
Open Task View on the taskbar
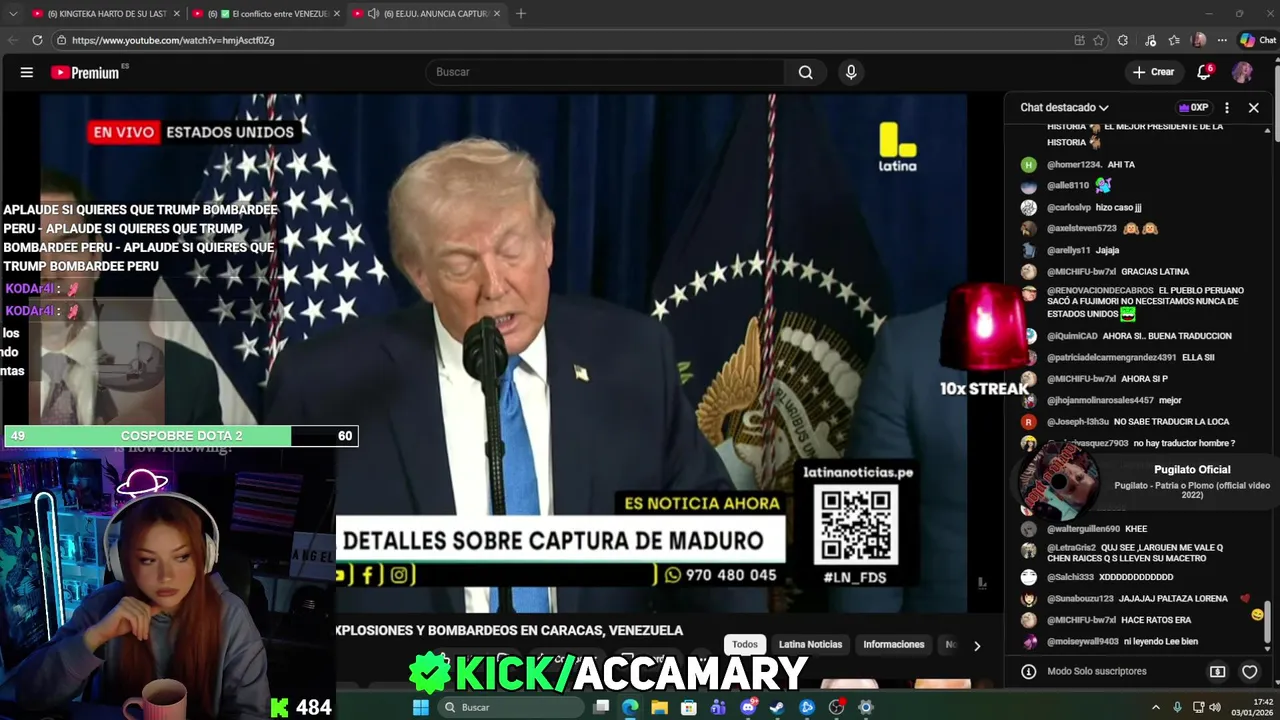[601, 707]
